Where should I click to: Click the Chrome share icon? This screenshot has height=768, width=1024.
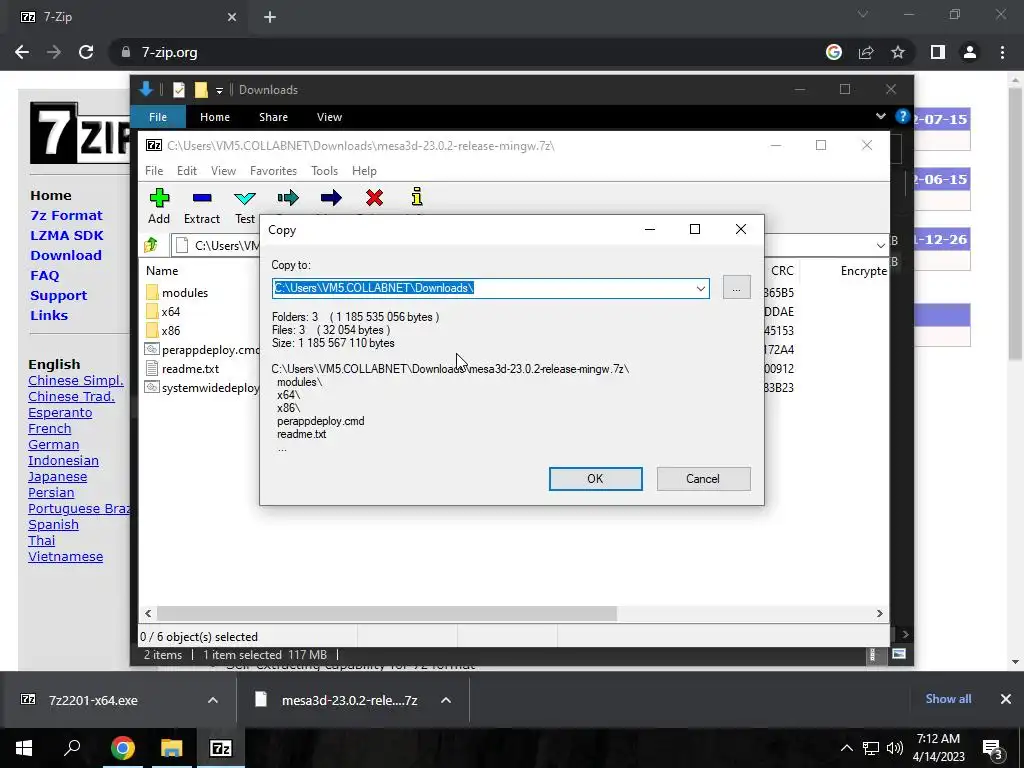point(866,52)
